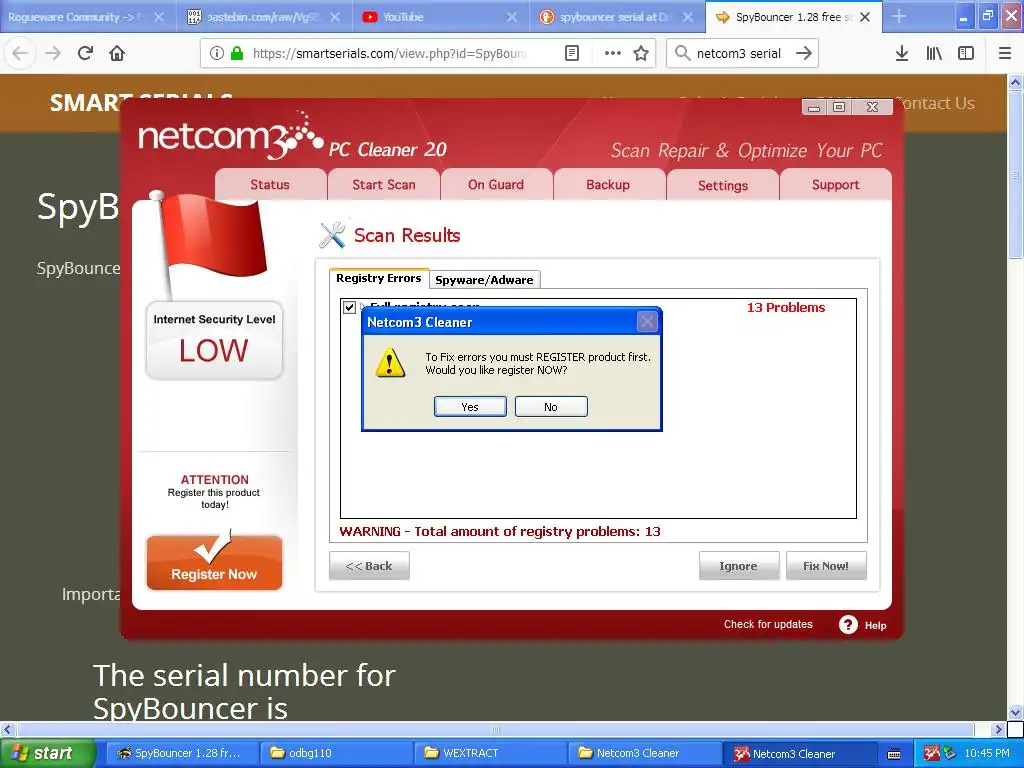The image size is (1024, 768).
Task: Click the 10:45 PM system clock
Action: click(987, 753)
